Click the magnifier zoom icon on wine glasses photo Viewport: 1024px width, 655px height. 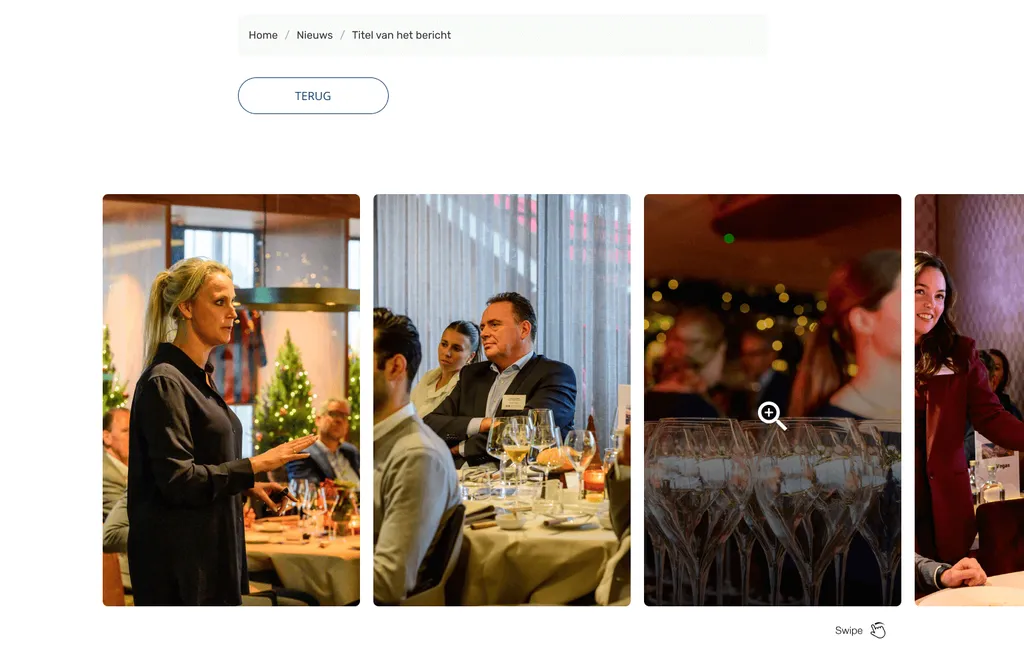pos(772,416)
